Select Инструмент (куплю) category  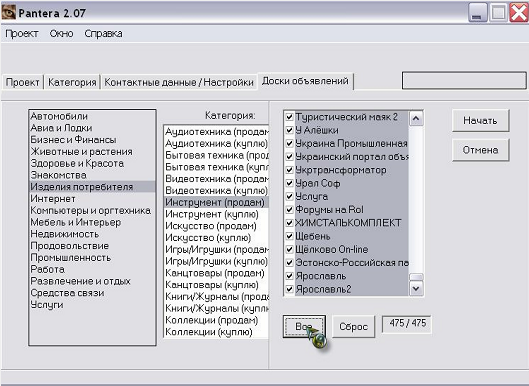(216, 214)
